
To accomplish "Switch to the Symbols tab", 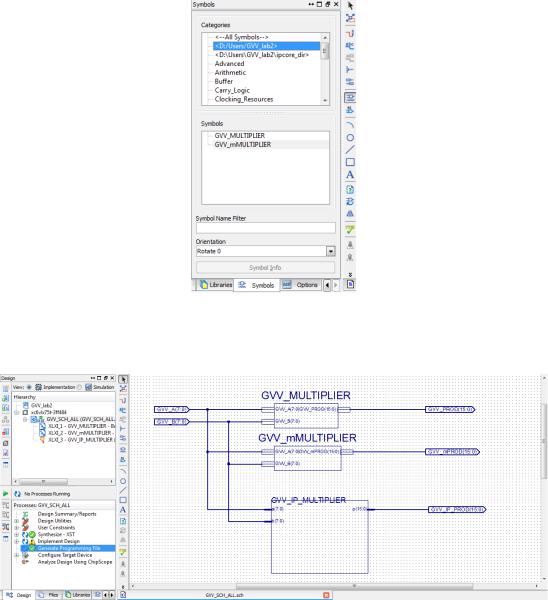I will pyautogui.click(x=256, y=285).
